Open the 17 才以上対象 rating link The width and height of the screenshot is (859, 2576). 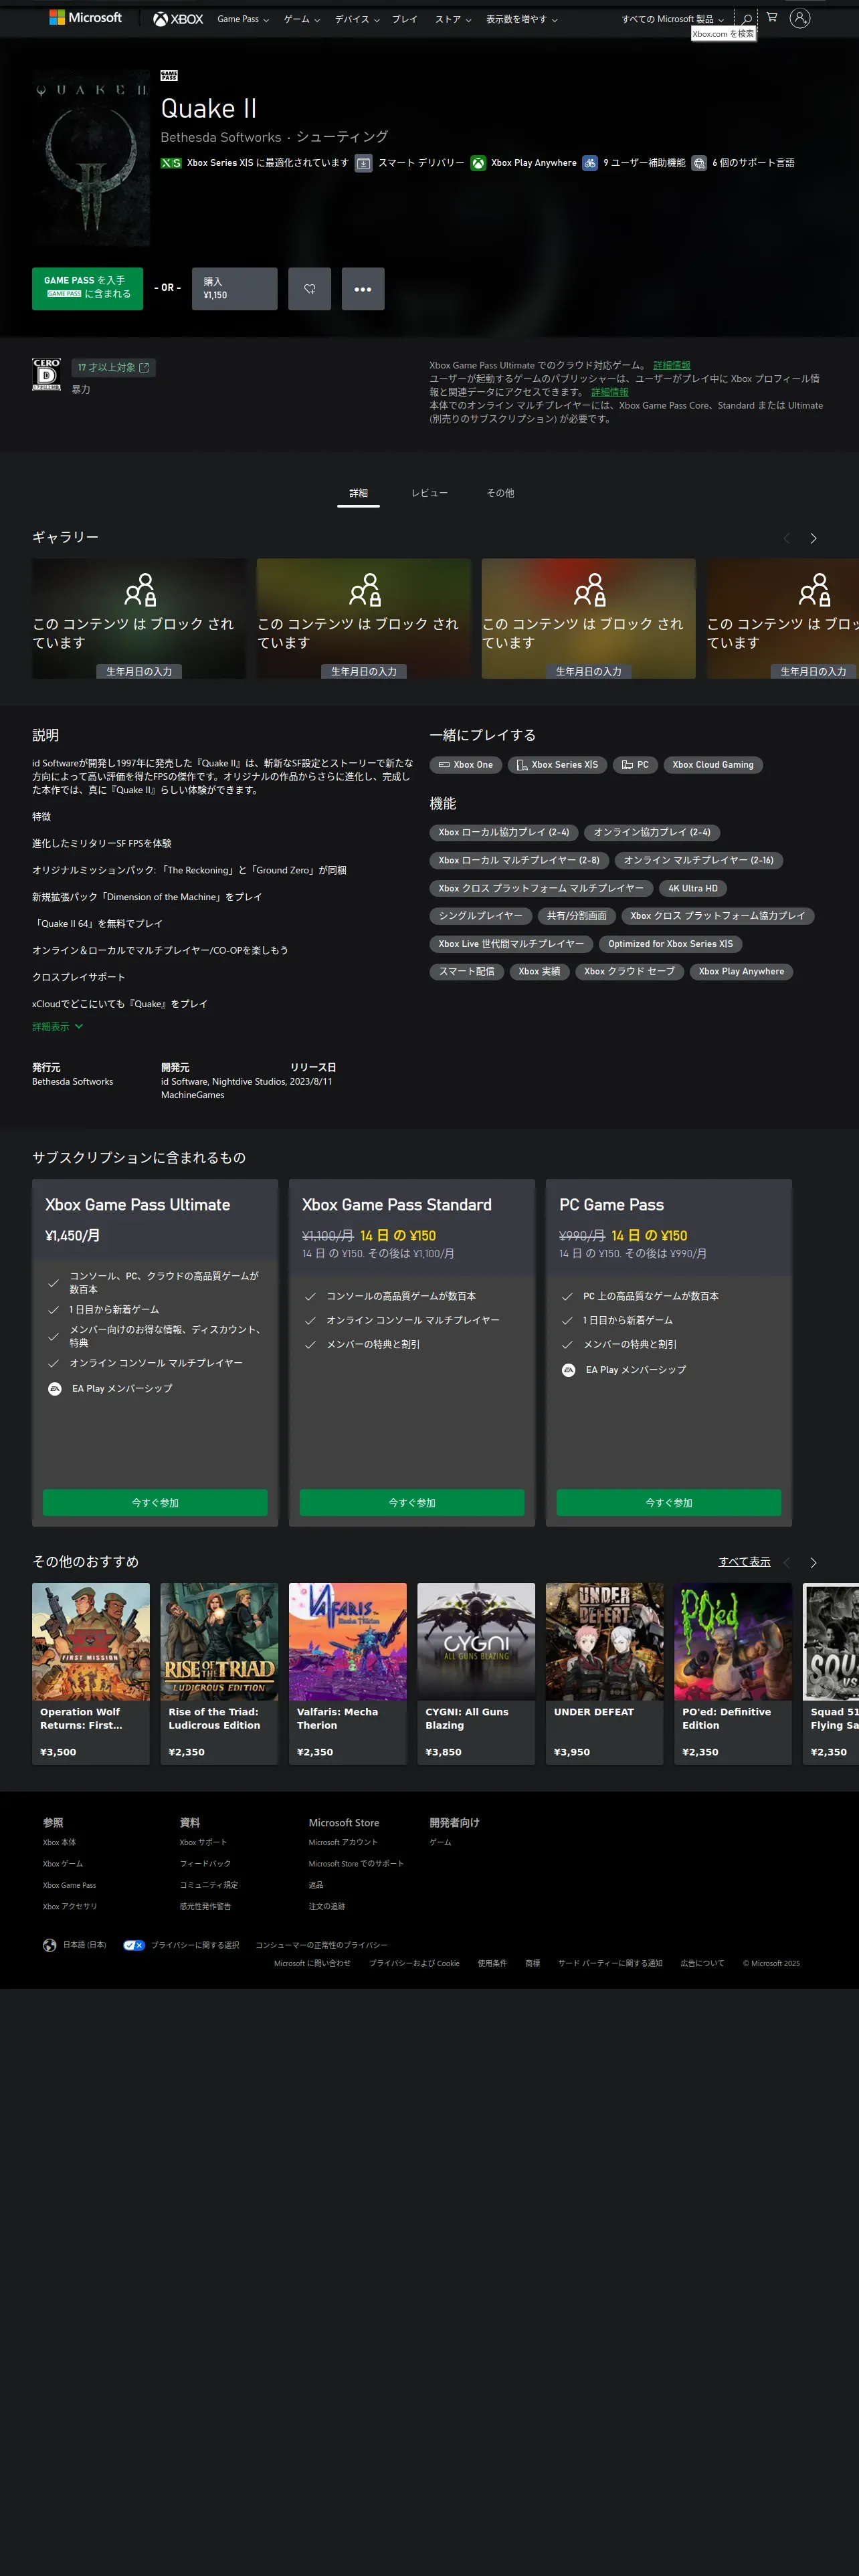114,368
